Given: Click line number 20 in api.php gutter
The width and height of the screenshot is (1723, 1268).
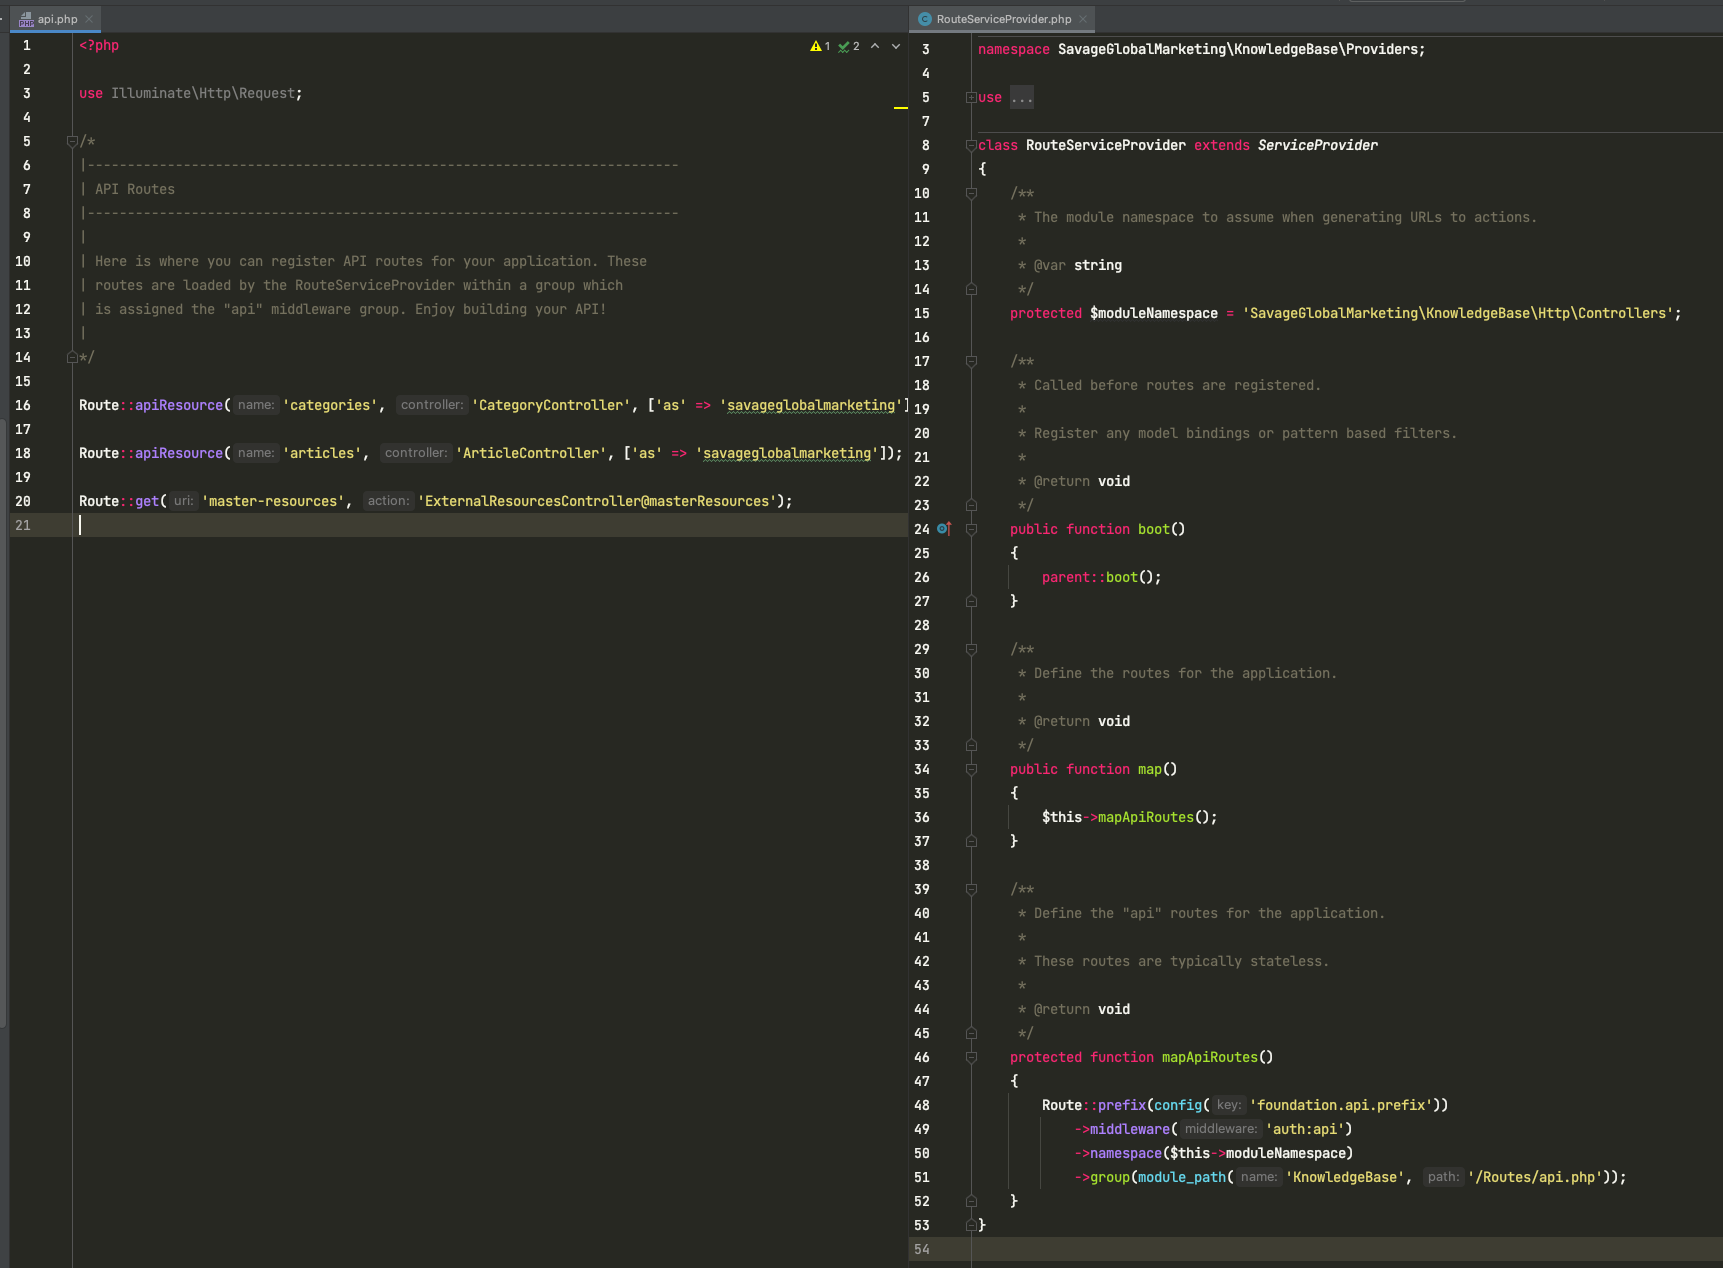Looking at the screenshot, I should pos(22,501).
